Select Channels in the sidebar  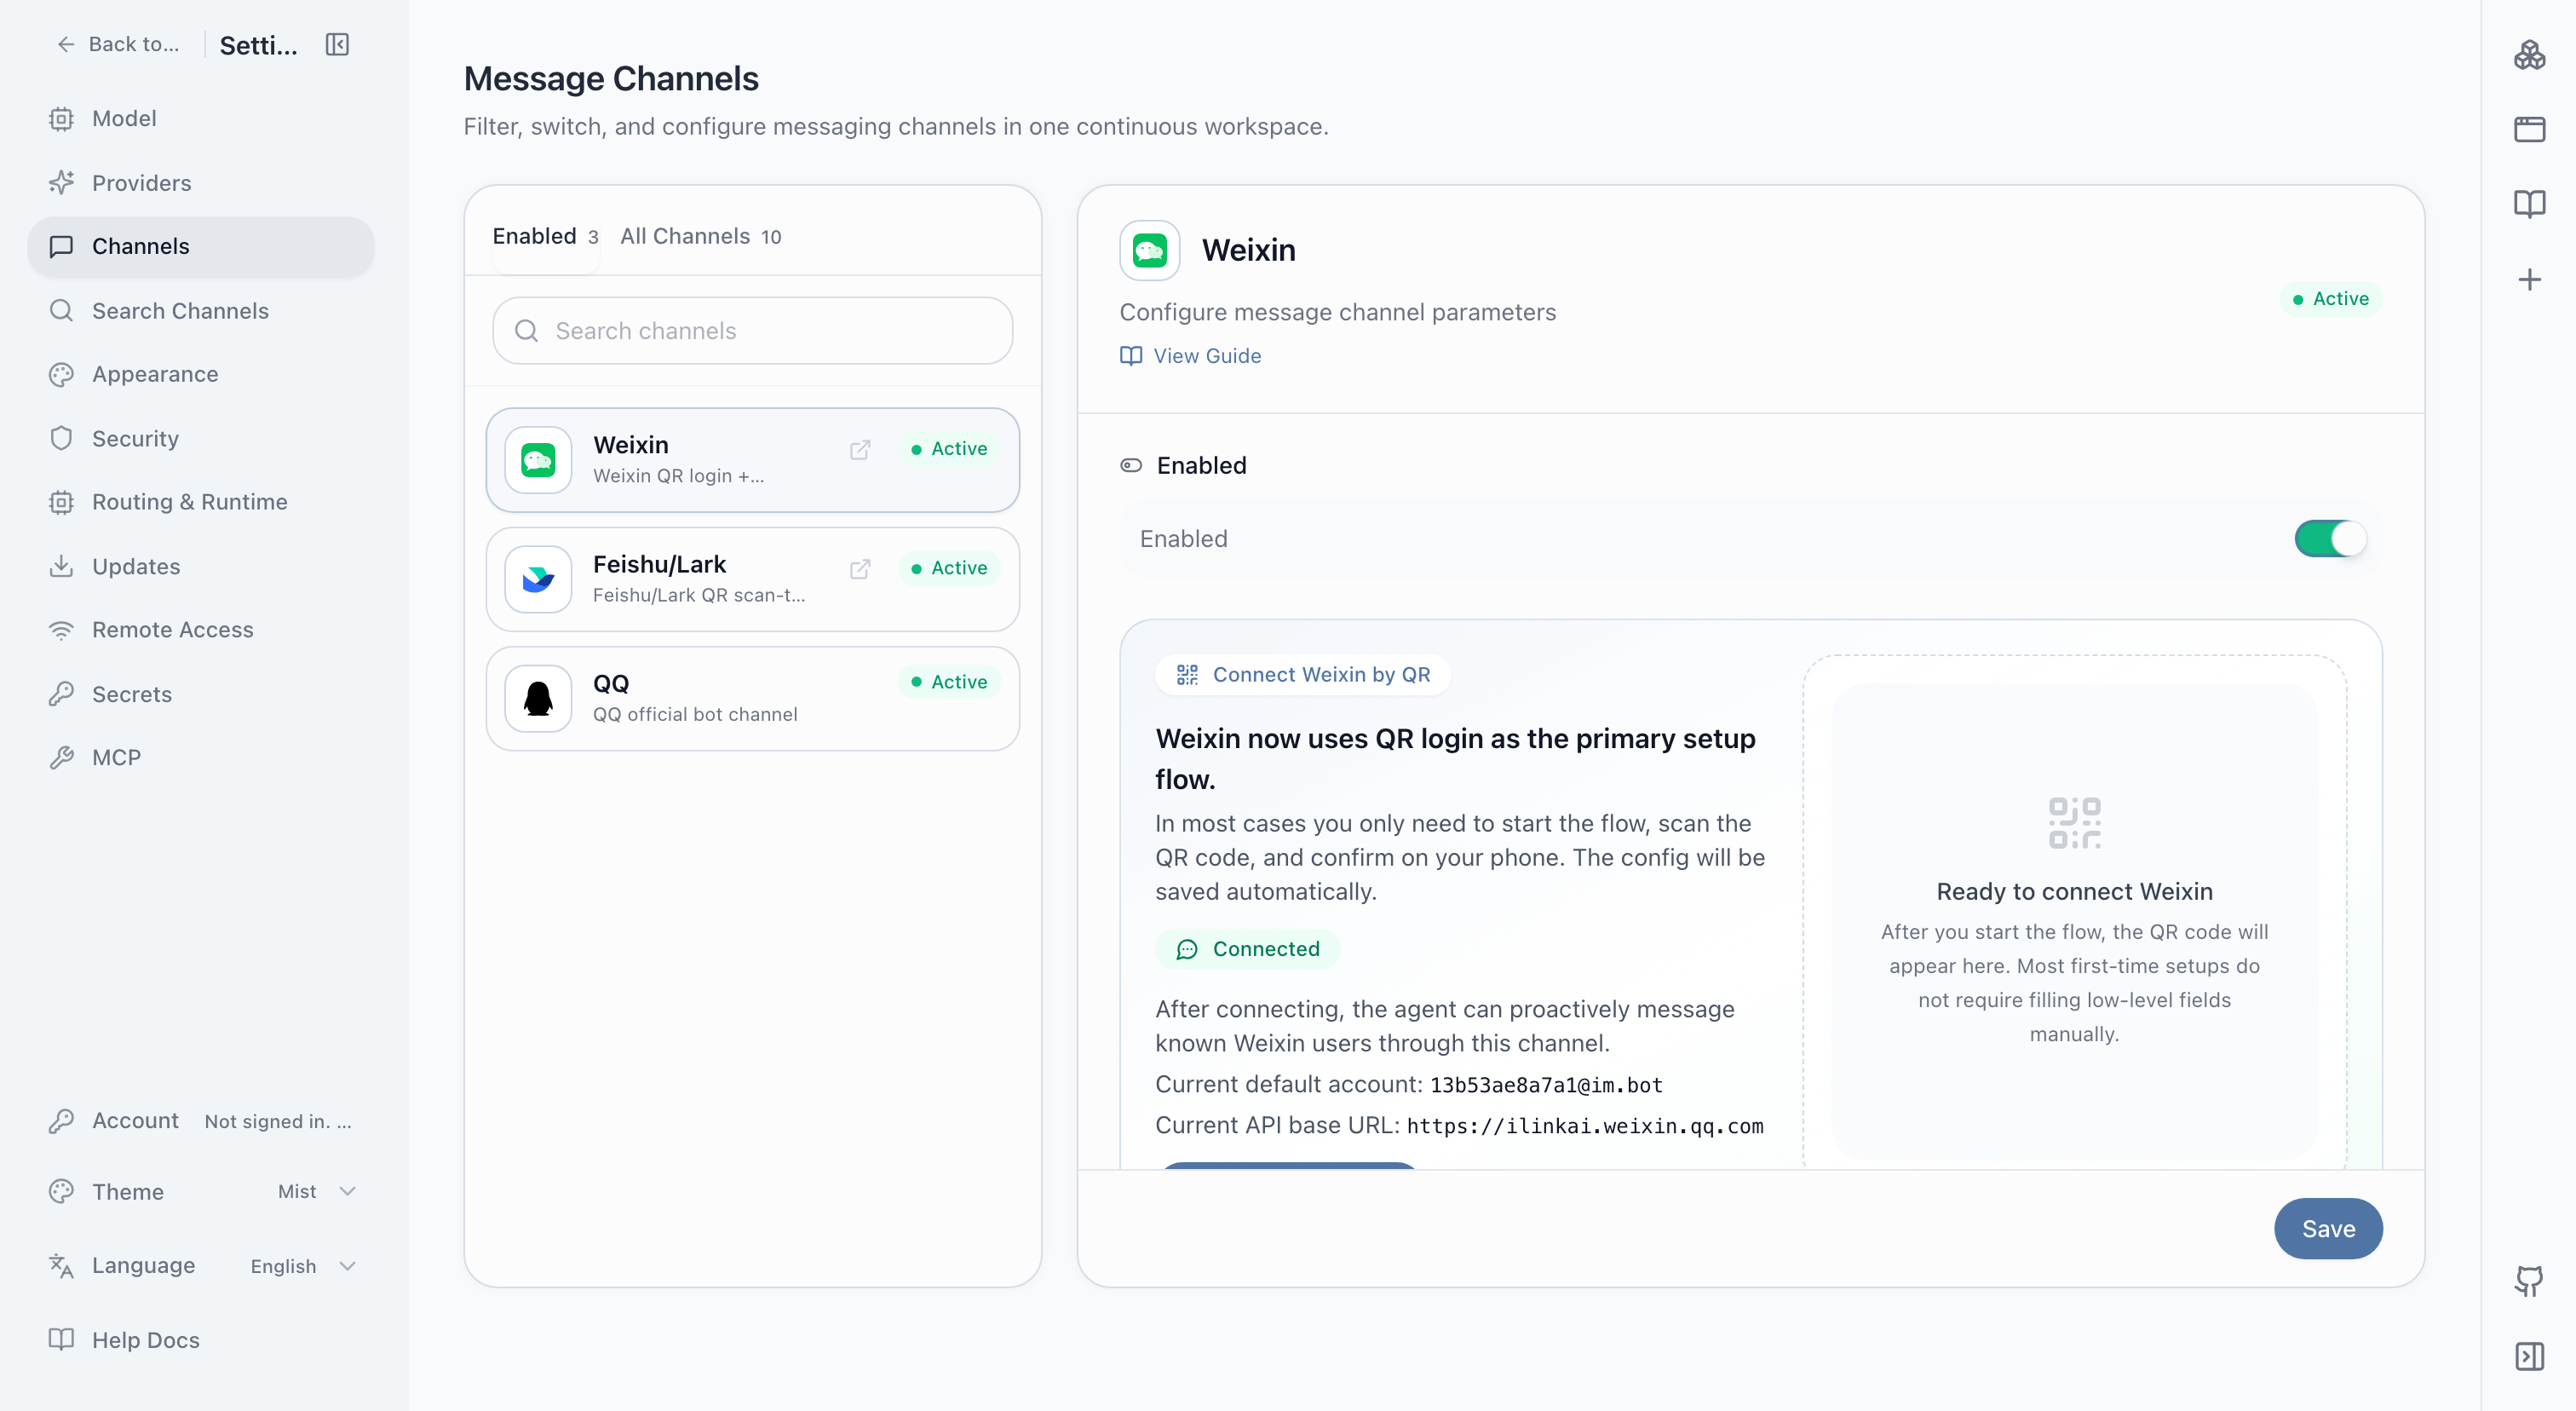click(201, 246)
